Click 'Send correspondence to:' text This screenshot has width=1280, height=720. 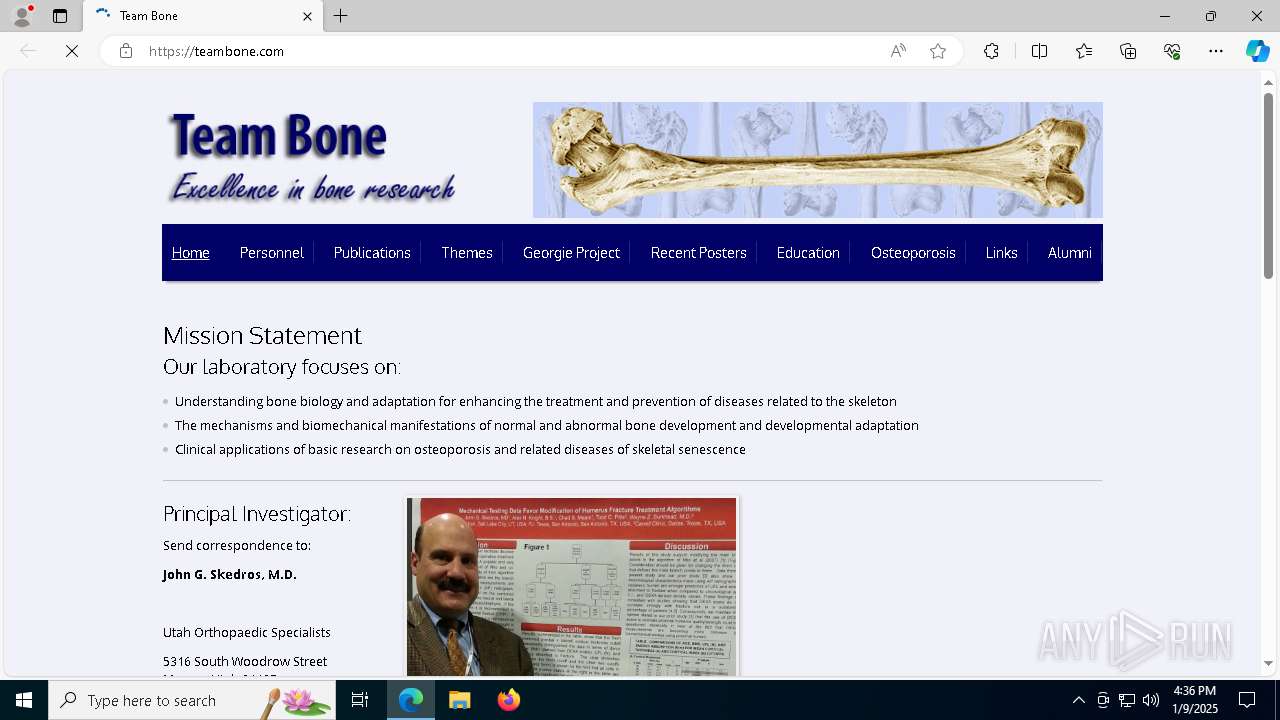pyautogui.click(x=237, y=545)
